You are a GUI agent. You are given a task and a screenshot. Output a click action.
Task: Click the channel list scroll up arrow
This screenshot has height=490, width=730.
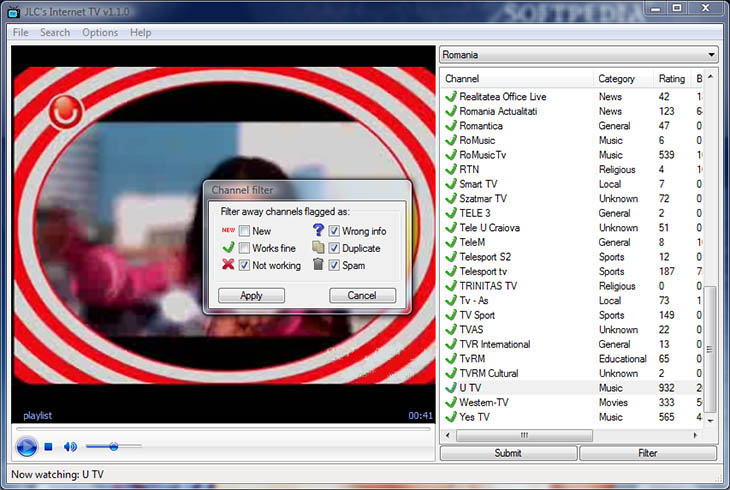tap(710, 77)
